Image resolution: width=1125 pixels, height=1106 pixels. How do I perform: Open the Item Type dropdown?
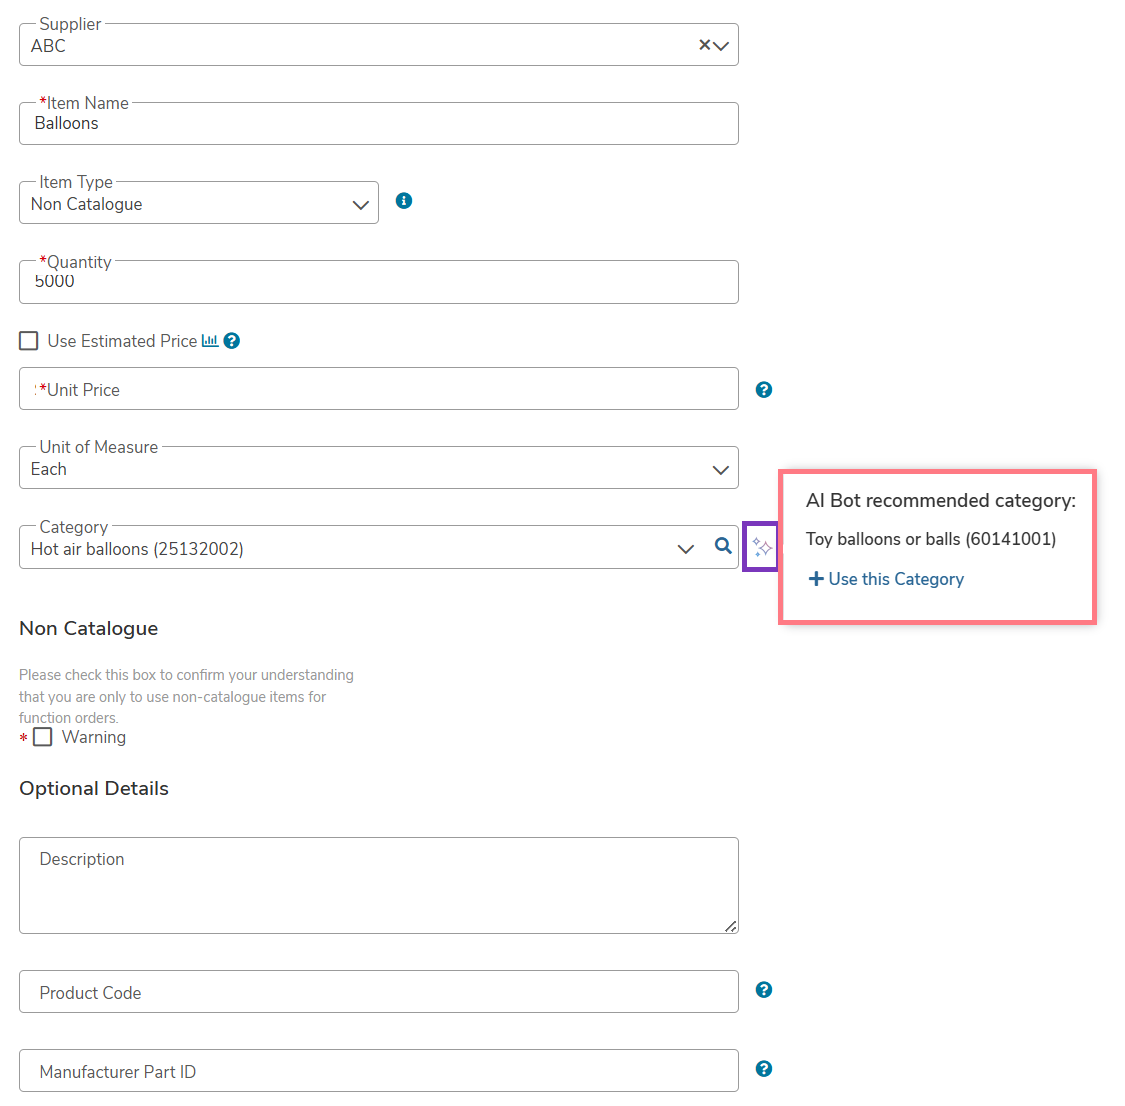coord(199,203)
